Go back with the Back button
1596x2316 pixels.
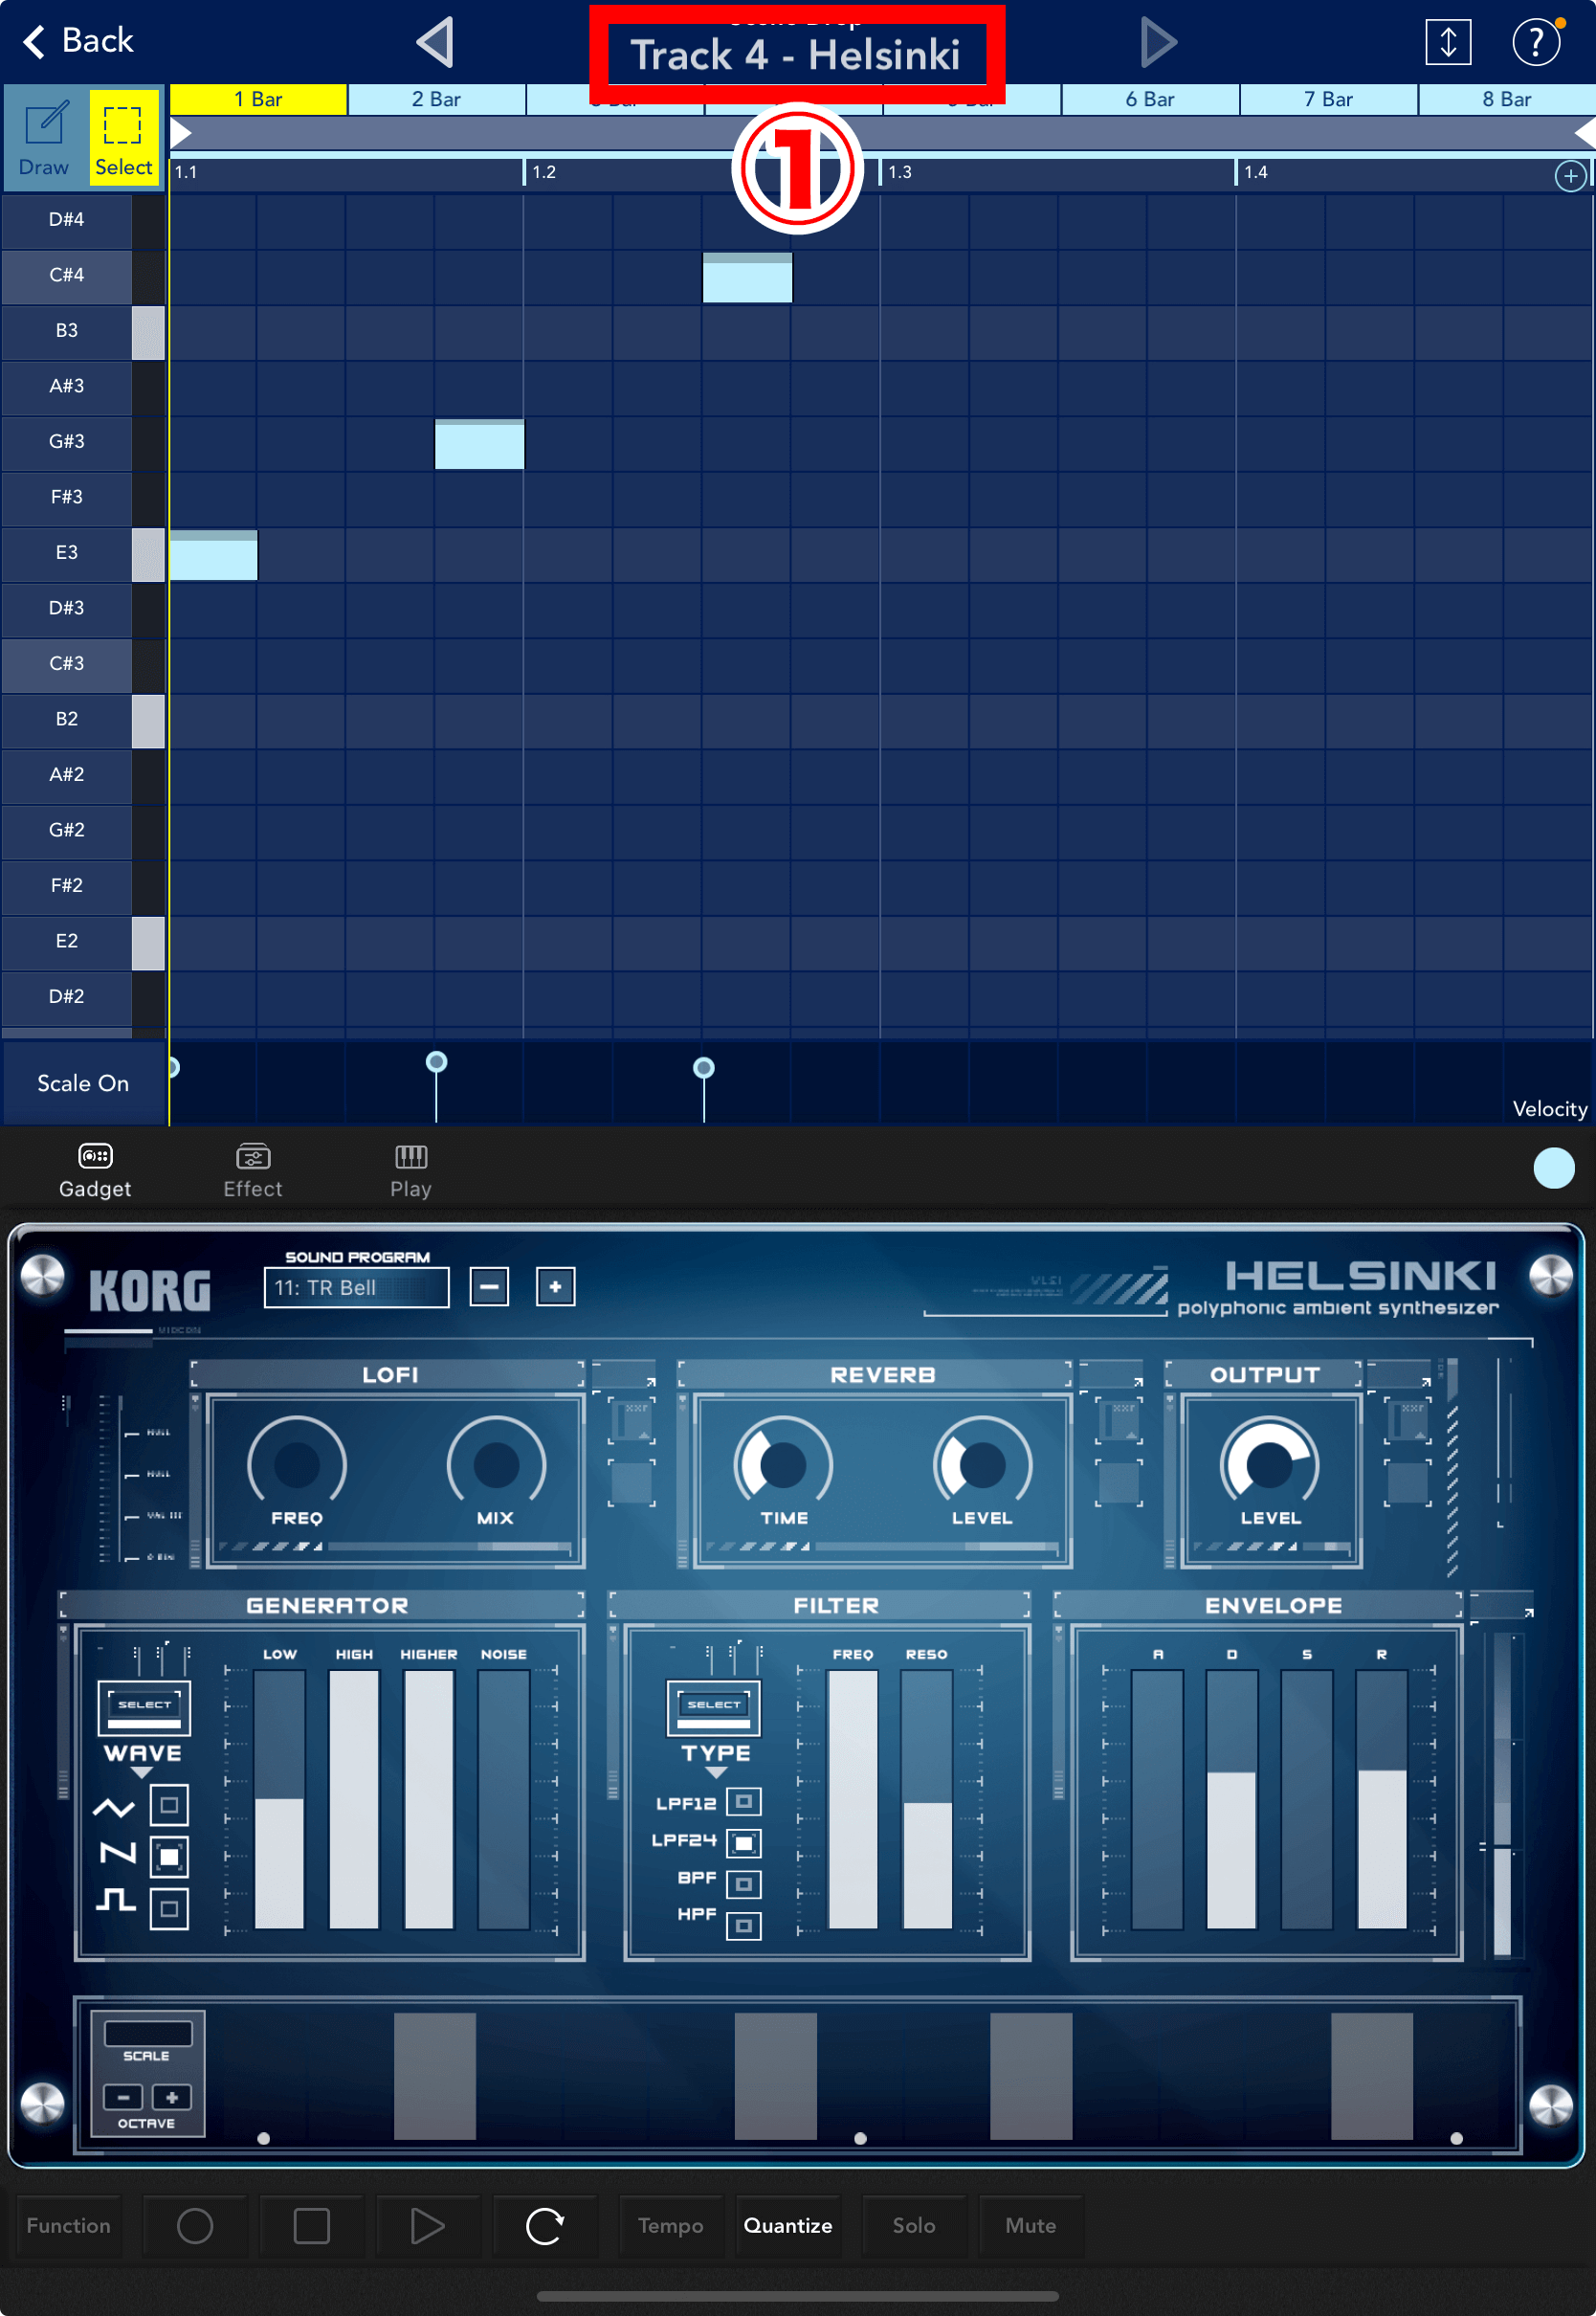click(x=78, y=41)
